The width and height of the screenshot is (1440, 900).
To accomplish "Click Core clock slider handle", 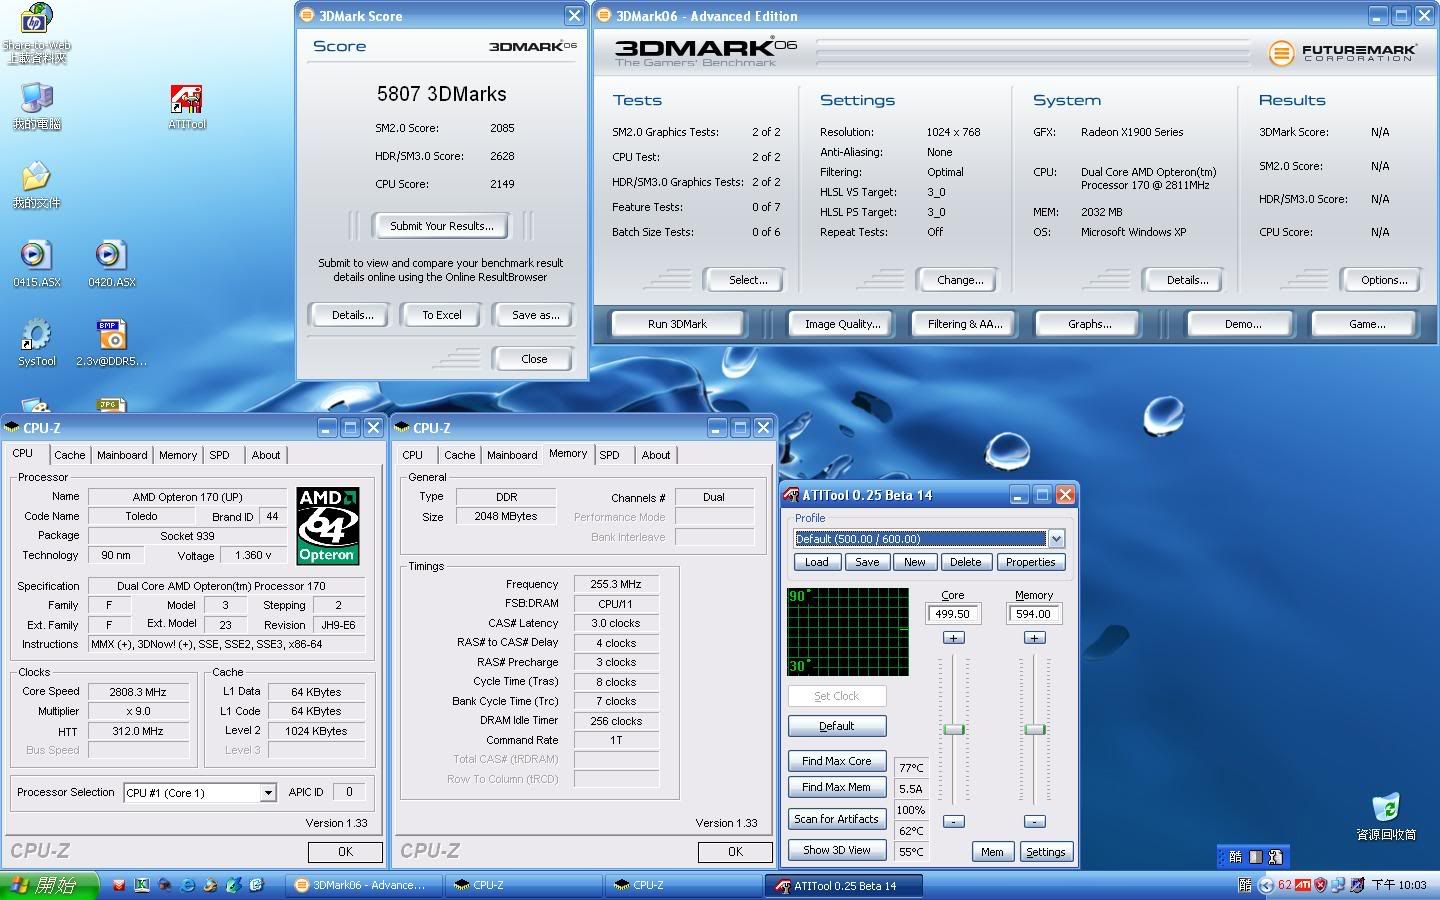I will click(x=954, y=729).
